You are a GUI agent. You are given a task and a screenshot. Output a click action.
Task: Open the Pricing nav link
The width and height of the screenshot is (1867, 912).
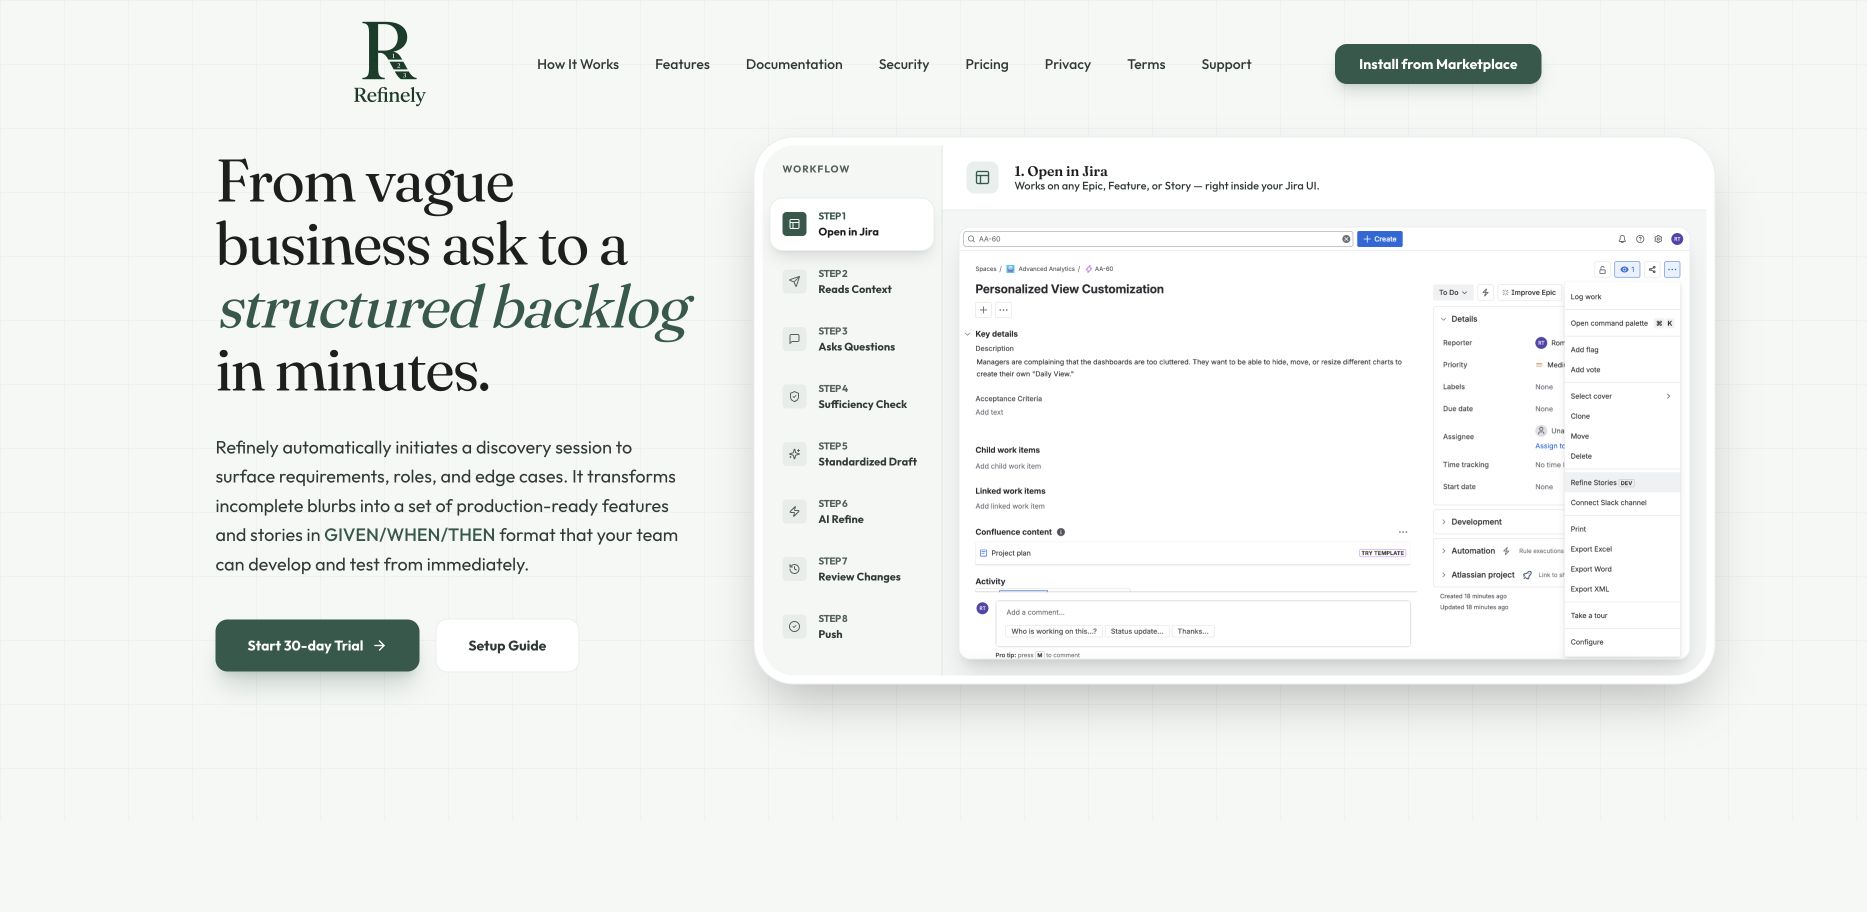[x=987, y=64]
